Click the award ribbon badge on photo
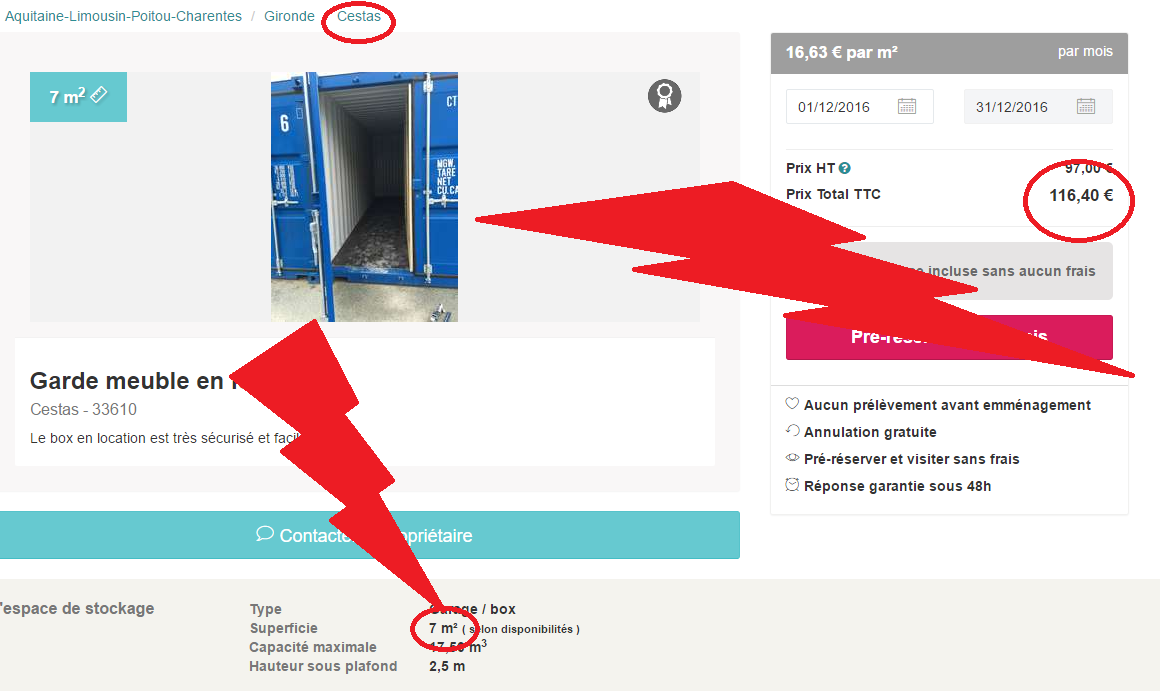 pyautogui.click(x=664, y=96)
